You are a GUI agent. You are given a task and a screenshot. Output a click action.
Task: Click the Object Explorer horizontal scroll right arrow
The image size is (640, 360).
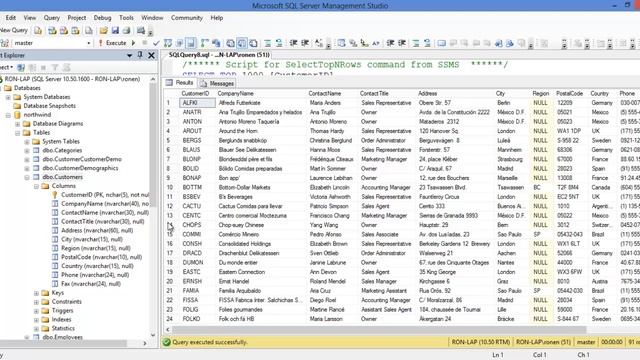click(144, 344)
